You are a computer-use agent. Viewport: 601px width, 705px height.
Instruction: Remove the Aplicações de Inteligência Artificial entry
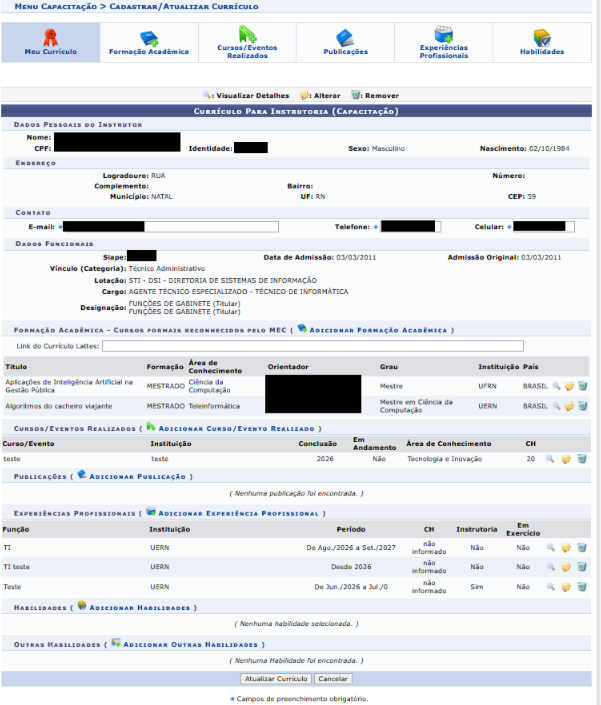[x=583, y=386]
